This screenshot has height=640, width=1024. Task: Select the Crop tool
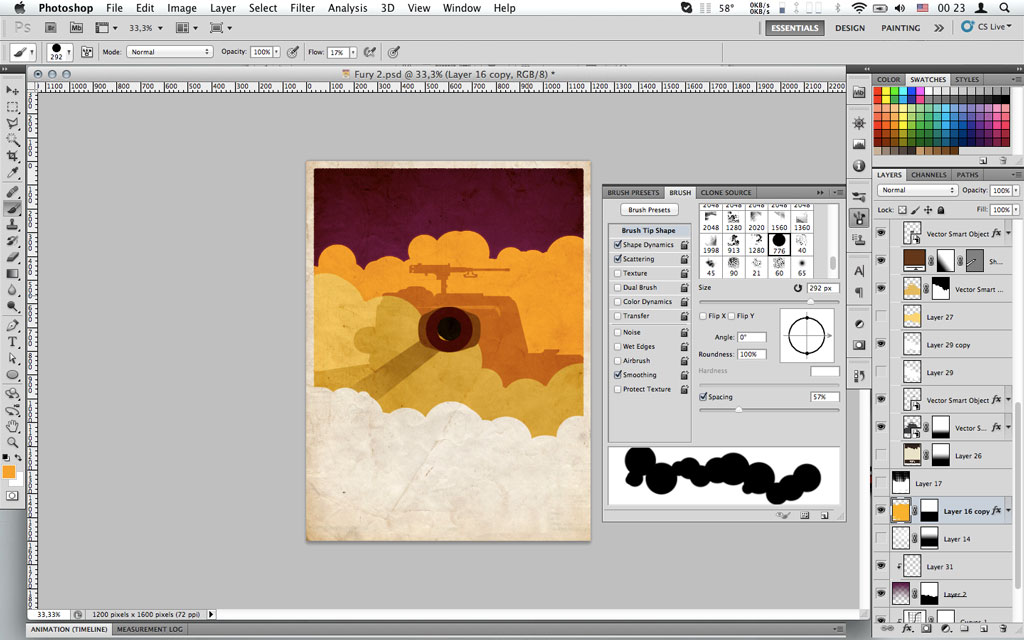[13, 157]
